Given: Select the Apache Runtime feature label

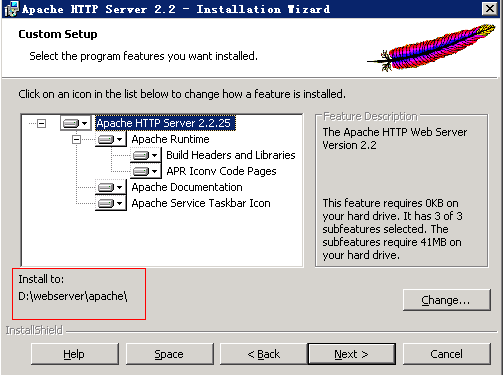Looking at the screenshot, I should pos(170,139).
